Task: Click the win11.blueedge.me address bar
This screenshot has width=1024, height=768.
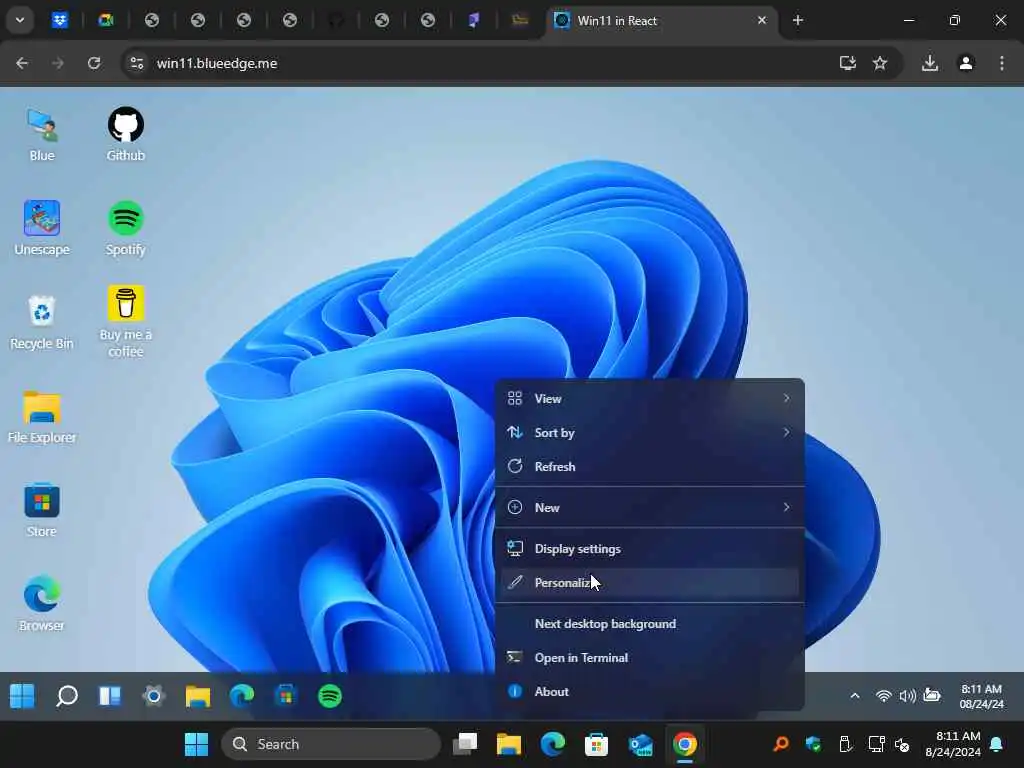Action: click(217, 63)
